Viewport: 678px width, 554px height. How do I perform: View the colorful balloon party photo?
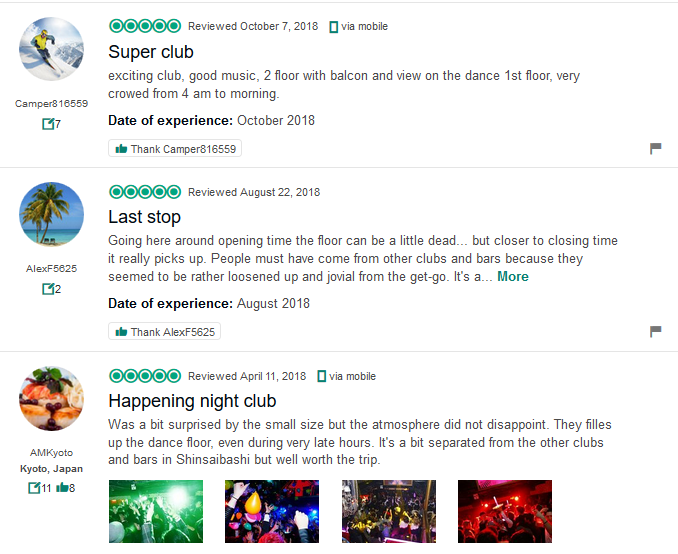click(272, 511)
